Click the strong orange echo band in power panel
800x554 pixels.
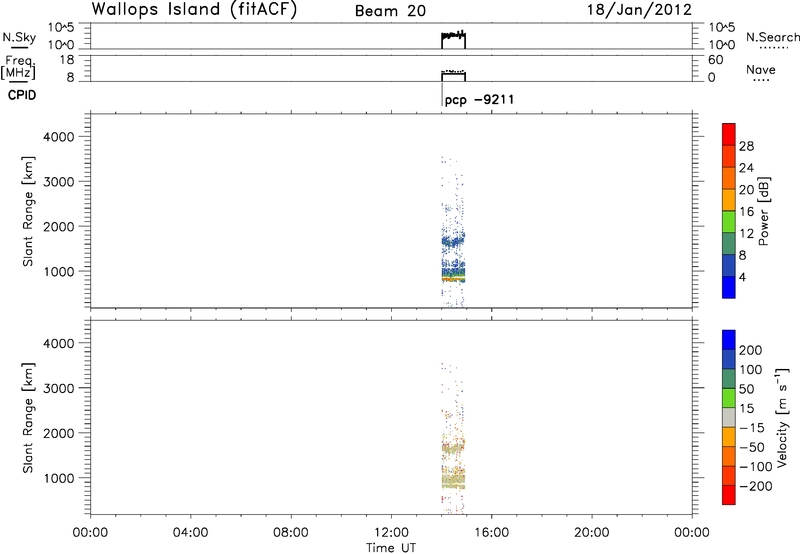(453, 279)
